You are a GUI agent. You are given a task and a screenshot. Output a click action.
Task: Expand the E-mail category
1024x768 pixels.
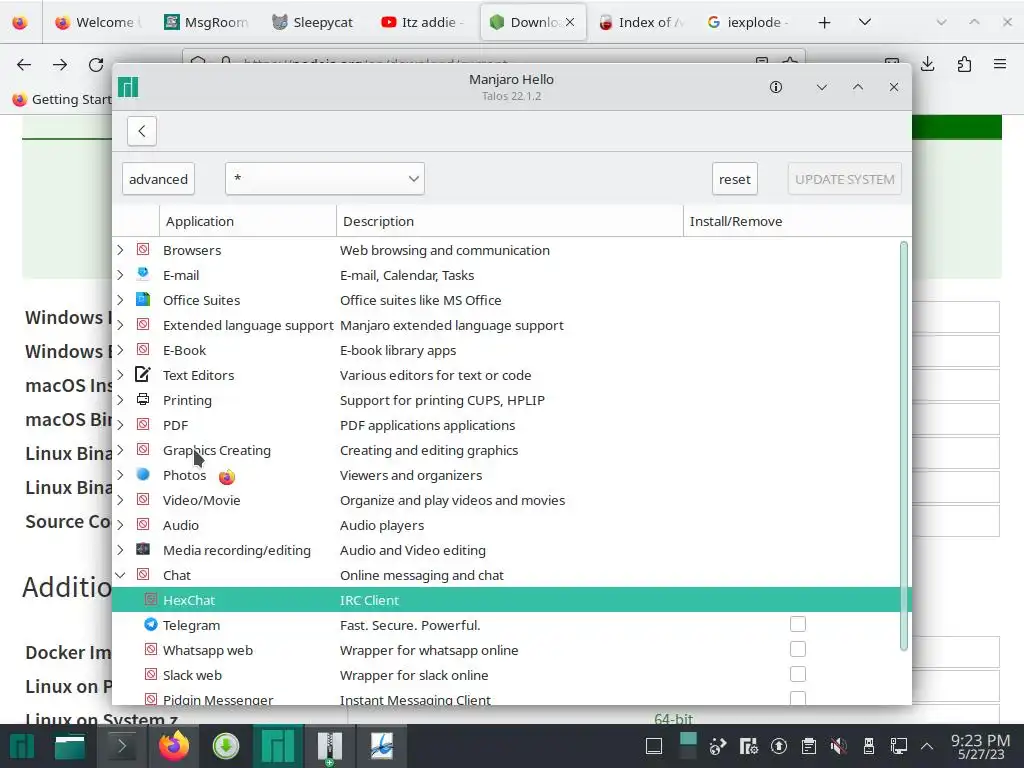[x=120, y=275]
